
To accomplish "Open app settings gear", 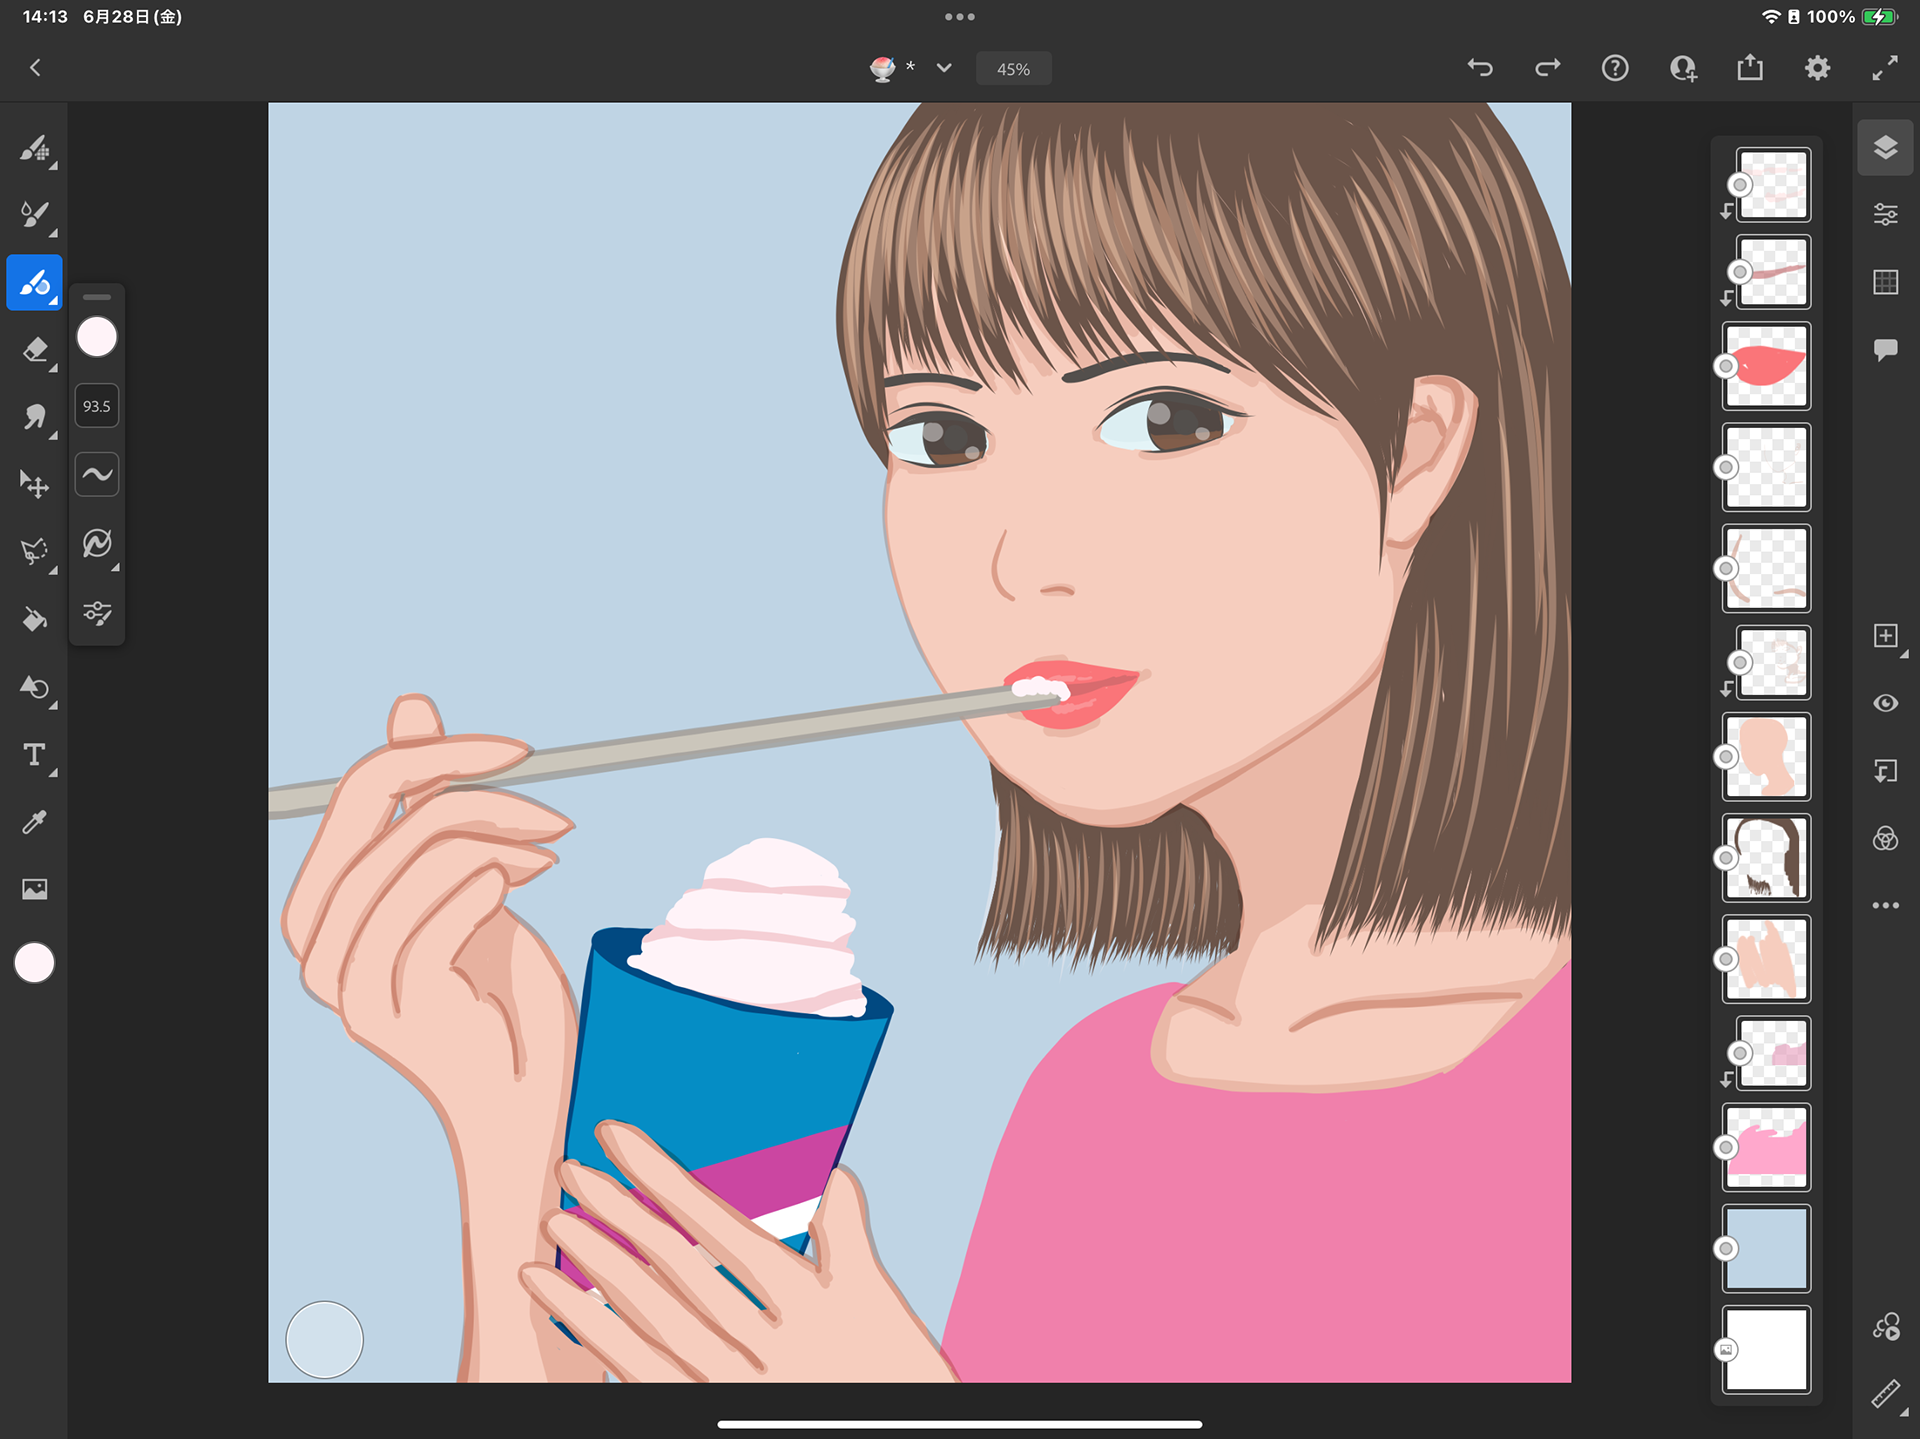I will point(1818,68).
